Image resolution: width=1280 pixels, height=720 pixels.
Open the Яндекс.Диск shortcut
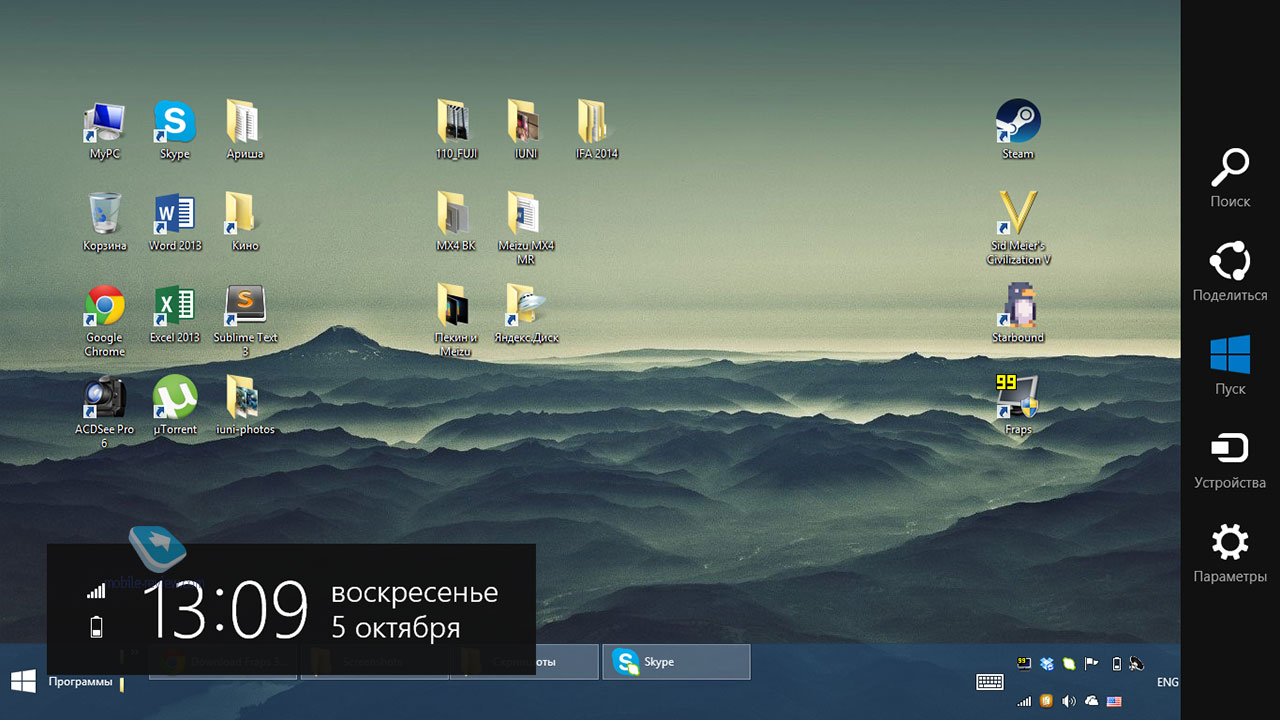pyautogui.click(x=526, y=314)
